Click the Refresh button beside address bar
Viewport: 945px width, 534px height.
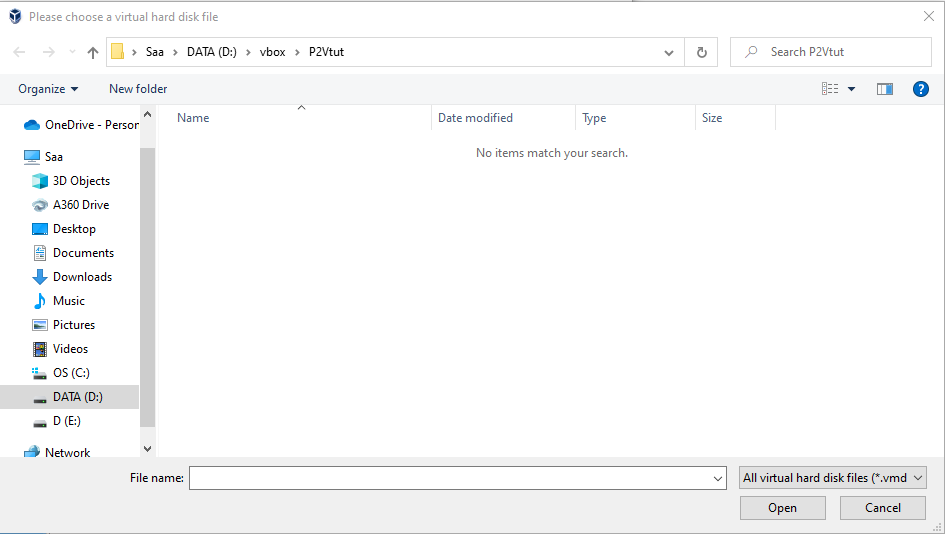click(x=701, y=53)
